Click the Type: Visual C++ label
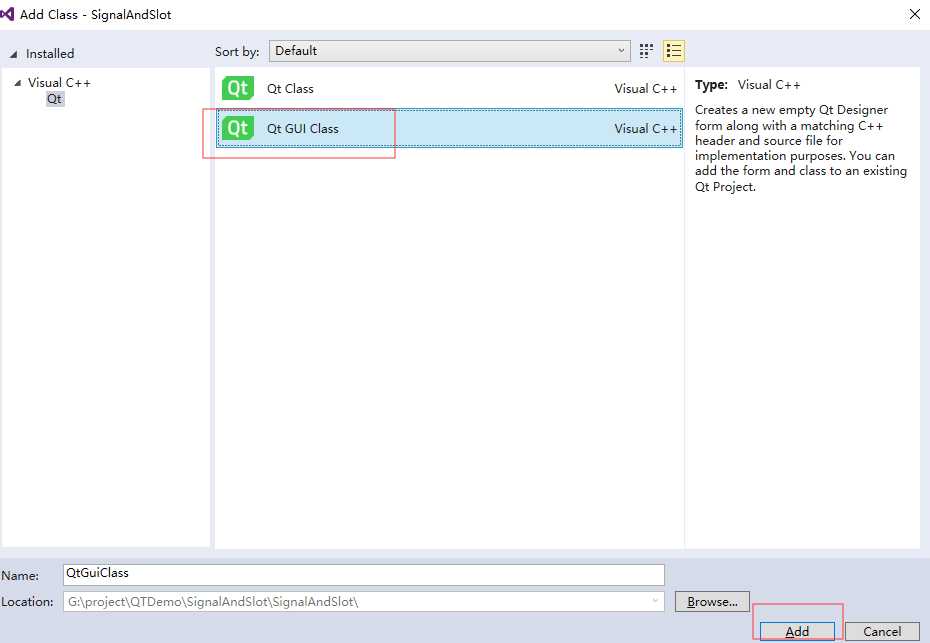The width and height of the screenshot is (930, 643). click(x=747, y=85)
